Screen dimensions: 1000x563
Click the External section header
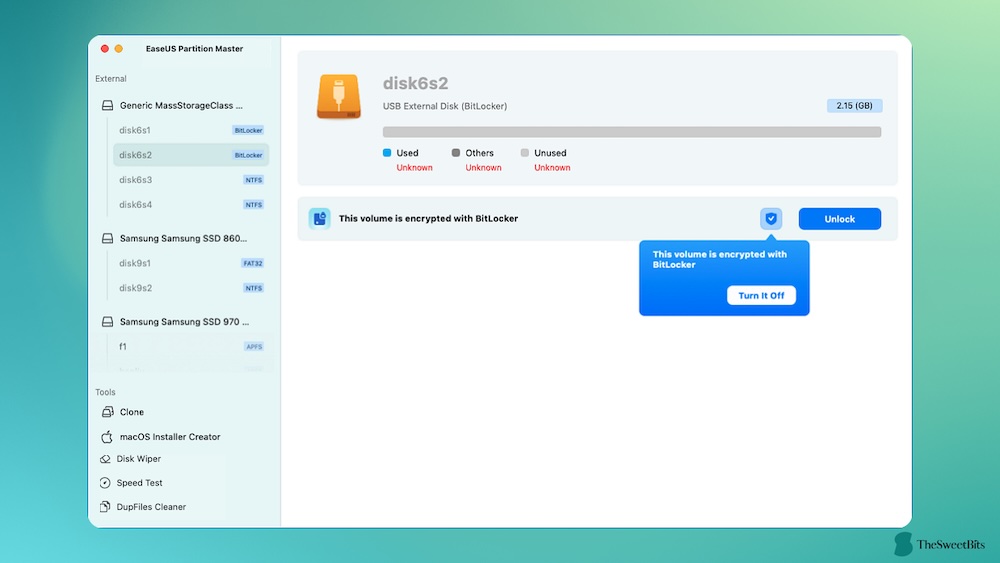point(111,79)
